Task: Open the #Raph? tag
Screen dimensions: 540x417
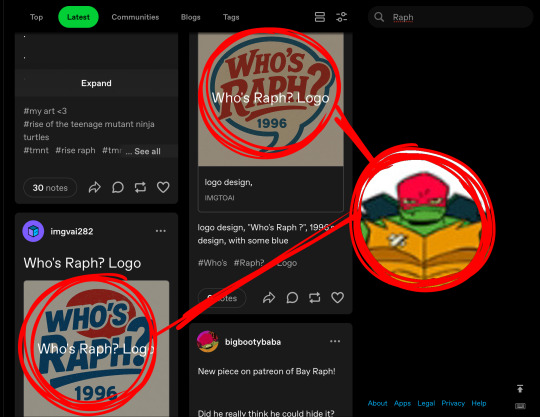Action: [x=249, y=263]
